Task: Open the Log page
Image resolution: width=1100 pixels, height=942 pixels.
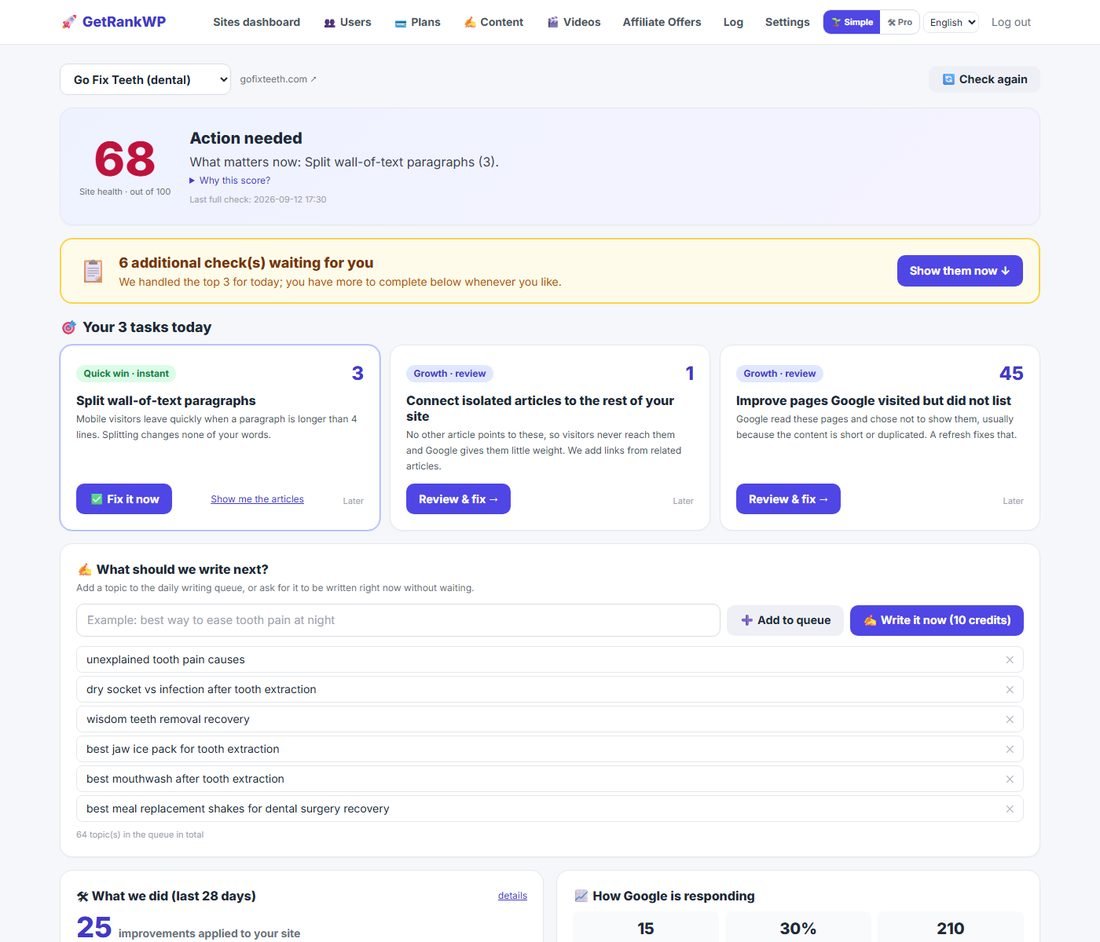Action: (733, 22)
